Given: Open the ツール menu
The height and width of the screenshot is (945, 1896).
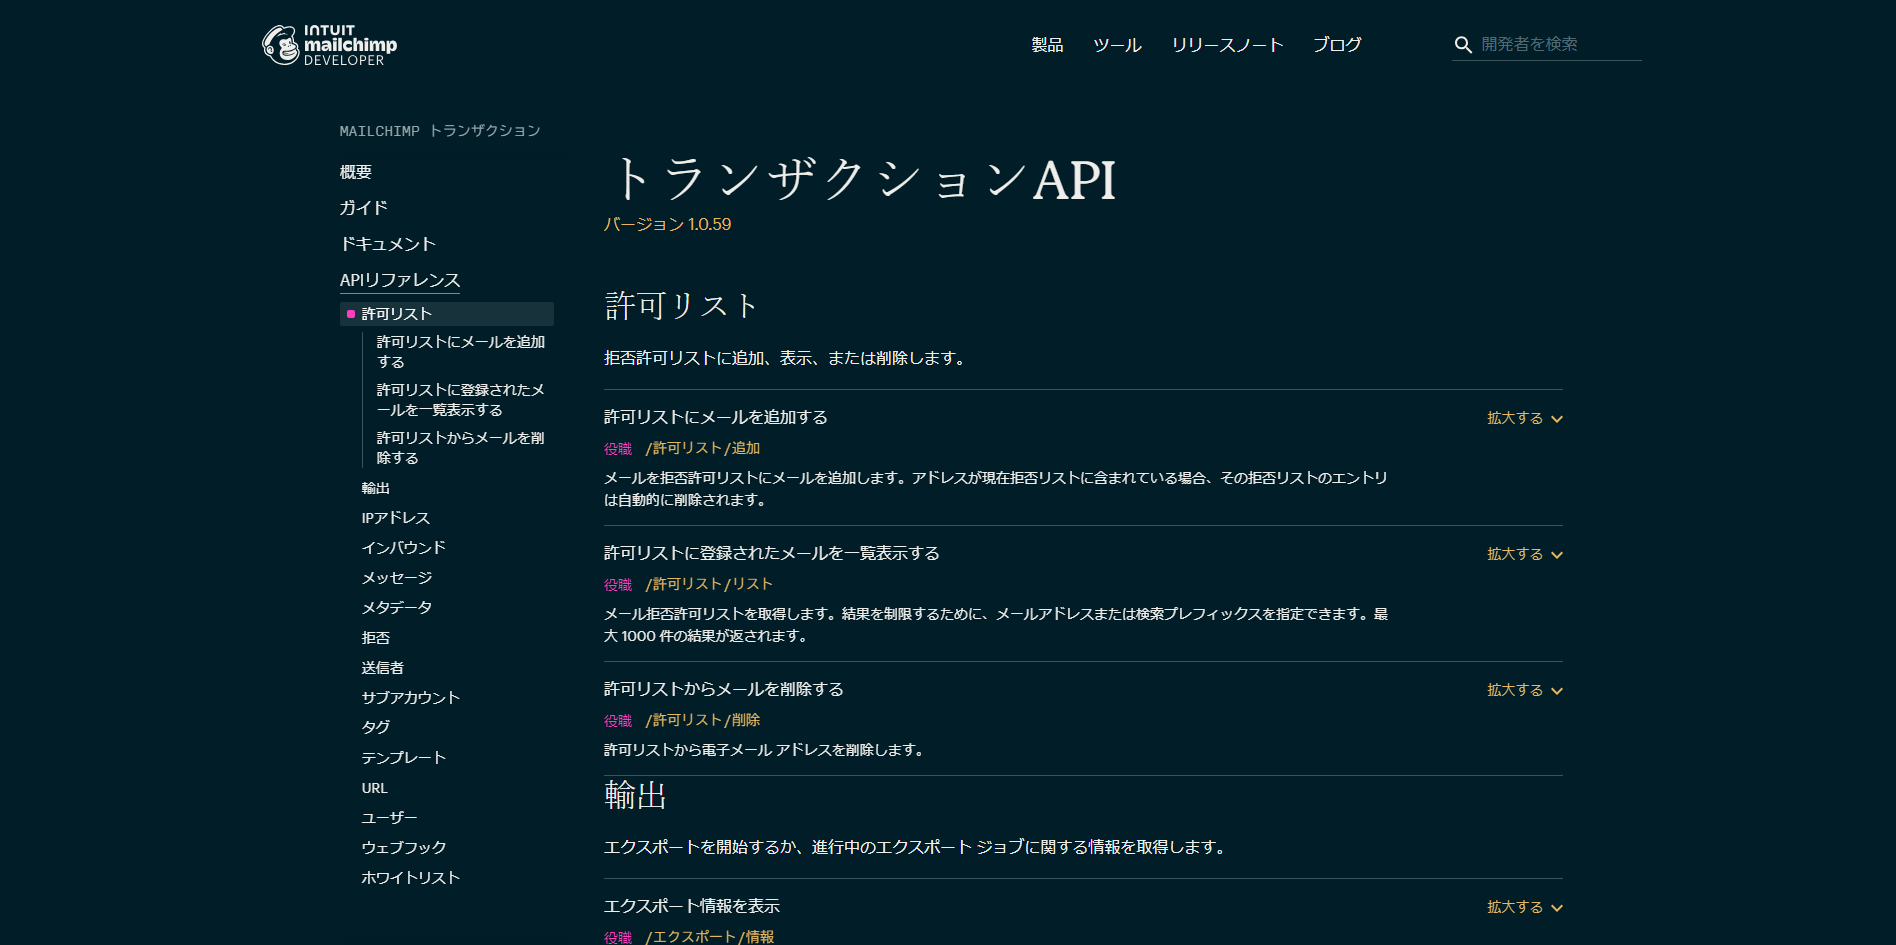Looking at the screenshot, I should tap(1117, 45).
